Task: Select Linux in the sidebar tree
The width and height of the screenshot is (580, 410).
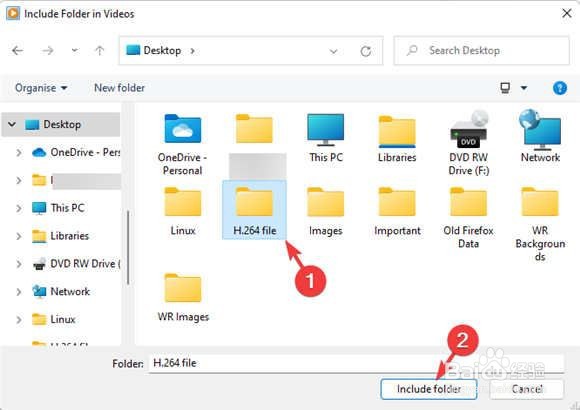Action: [54, 320]
